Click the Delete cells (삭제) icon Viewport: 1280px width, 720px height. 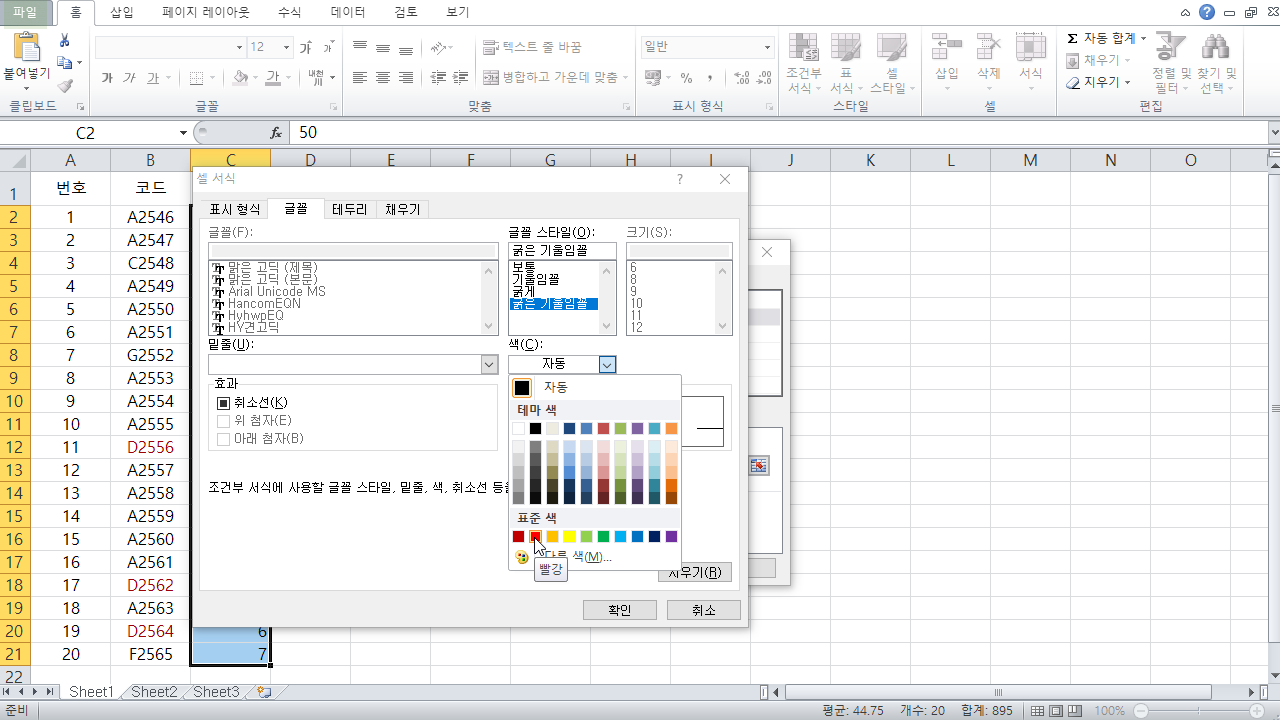click(x=988, y=48)
